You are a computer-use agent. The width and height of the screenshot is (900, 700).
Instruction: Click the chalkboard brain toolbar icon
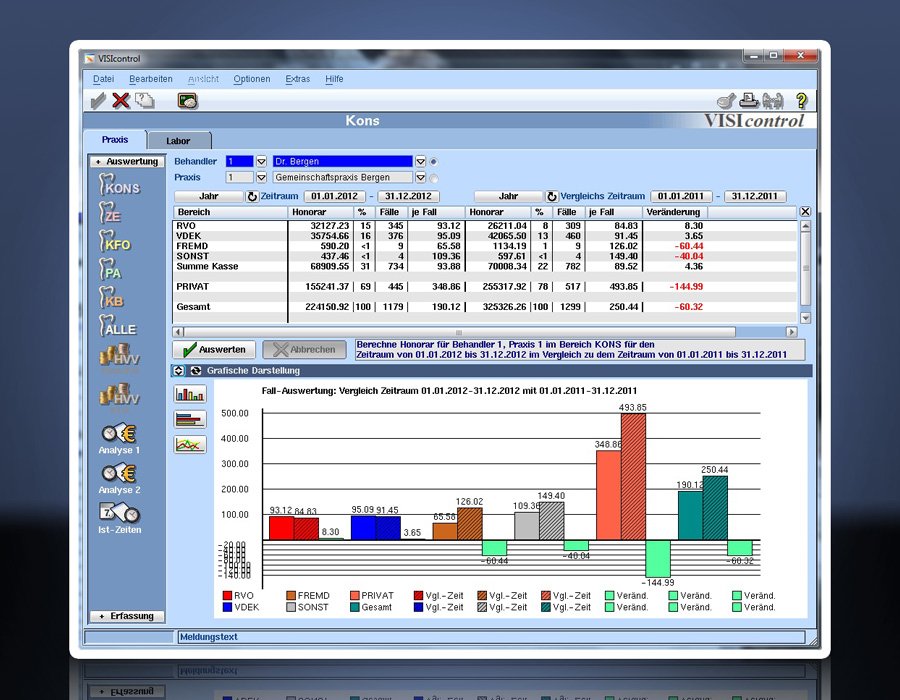tap(188, 101)
